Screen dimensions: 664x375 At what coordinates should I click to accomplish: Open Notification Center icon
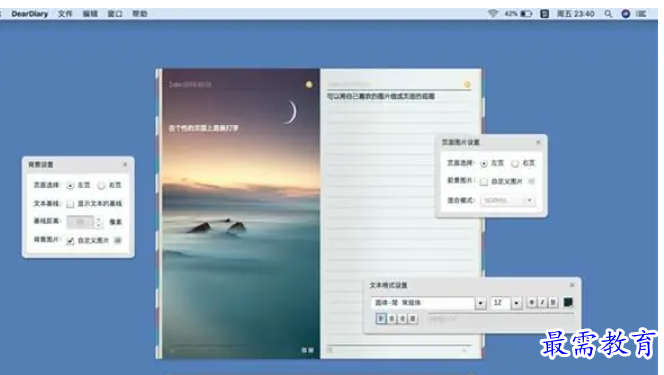[x=641, y=14]
